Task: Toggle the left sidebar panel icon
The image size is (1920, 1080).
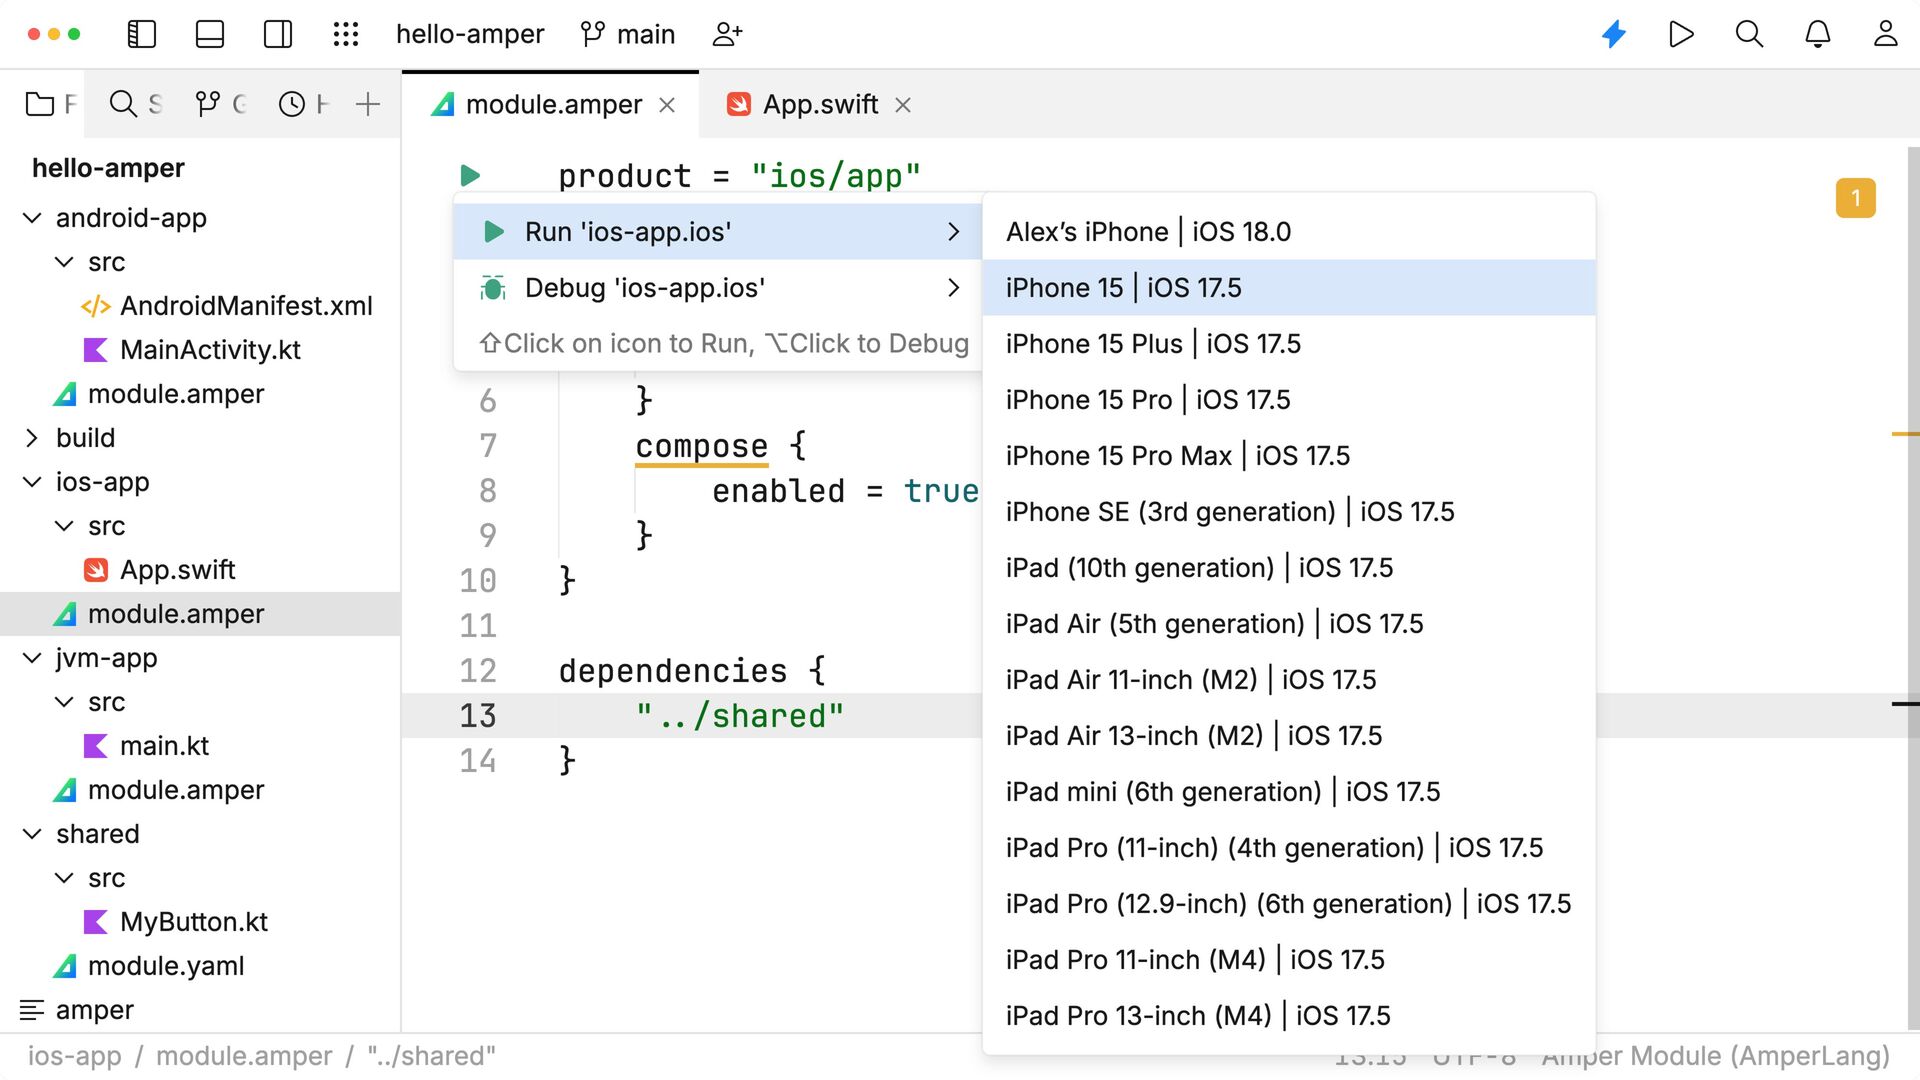Action: (x=142, y=34)
